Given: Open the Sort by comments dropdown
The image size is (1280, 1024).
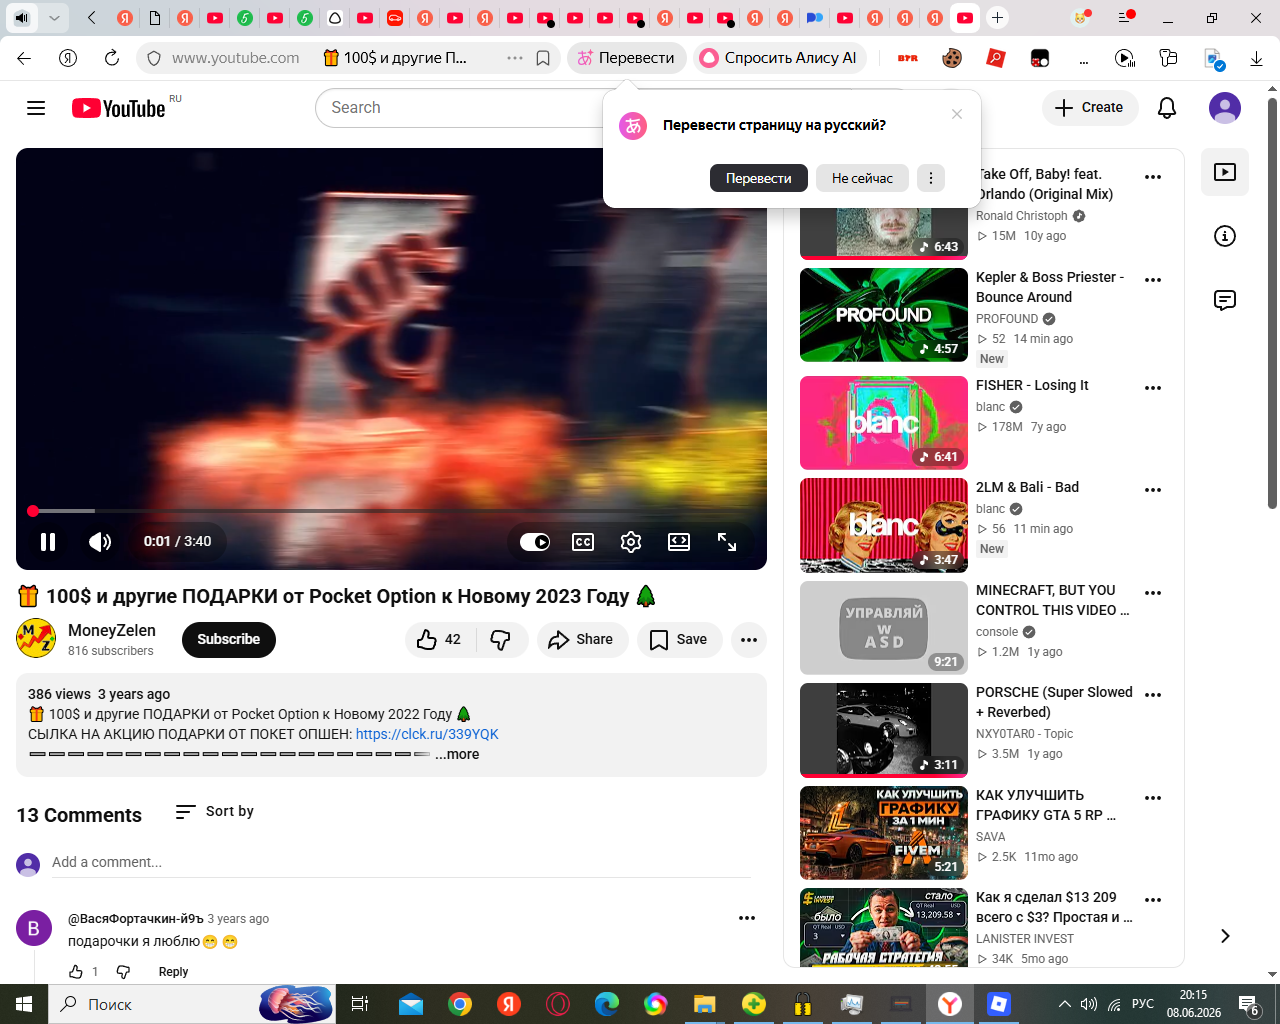Looking at the screenshot, I should [x=214, y=812].
